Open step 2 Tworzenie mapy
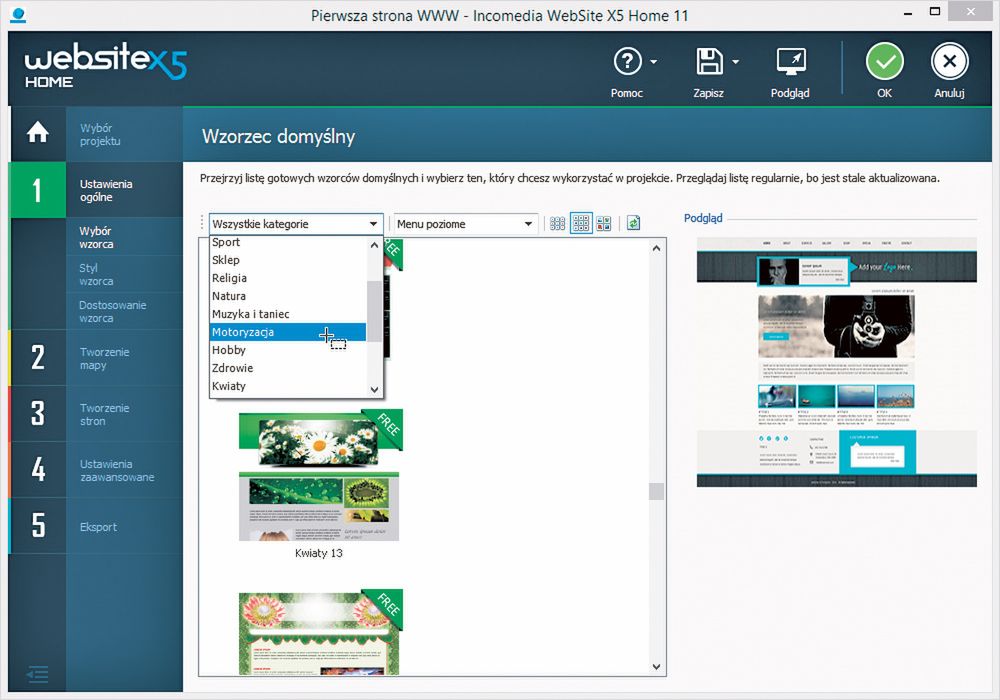 (97, 358)
